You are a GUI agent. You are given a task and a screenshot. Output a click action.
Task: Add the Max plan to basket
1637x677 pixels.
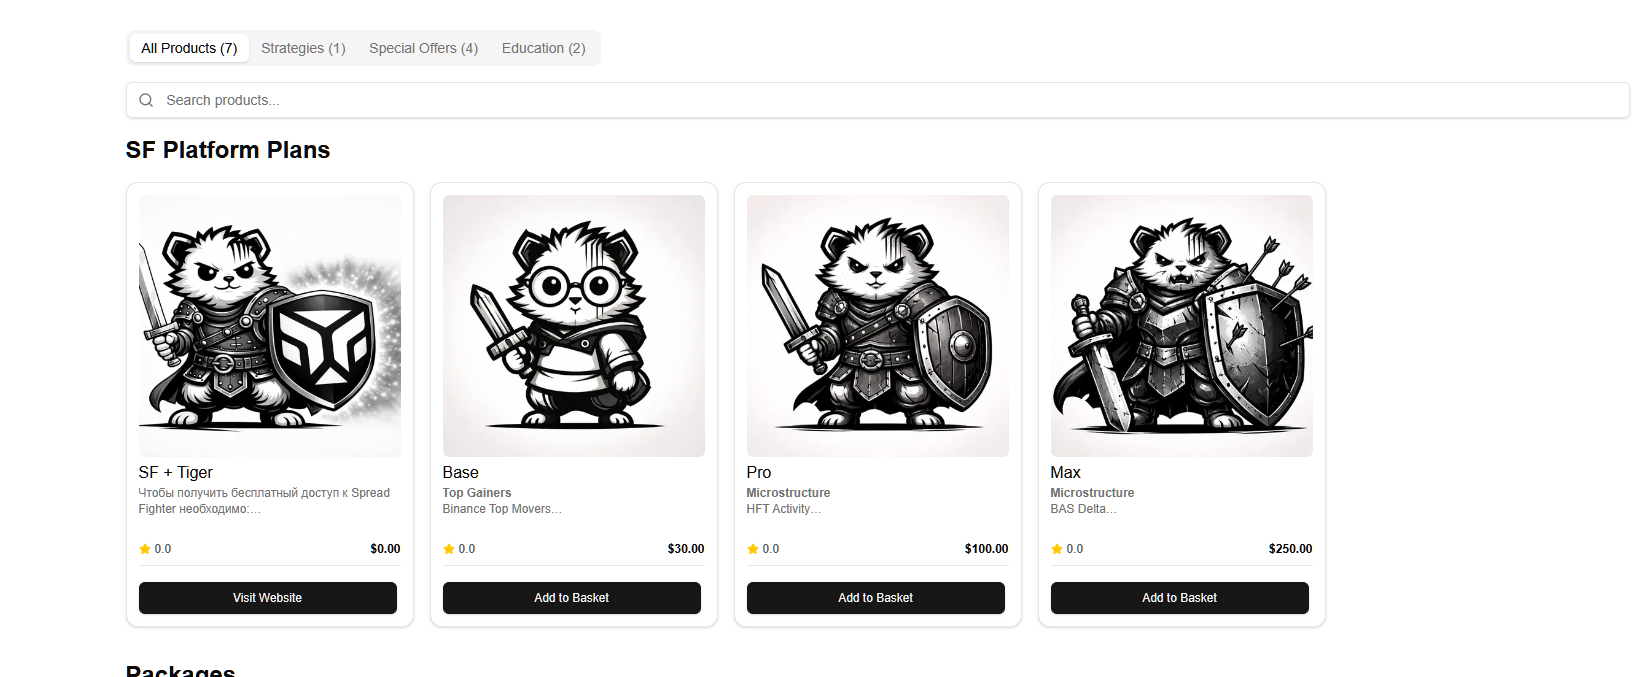pos(1180,598)
